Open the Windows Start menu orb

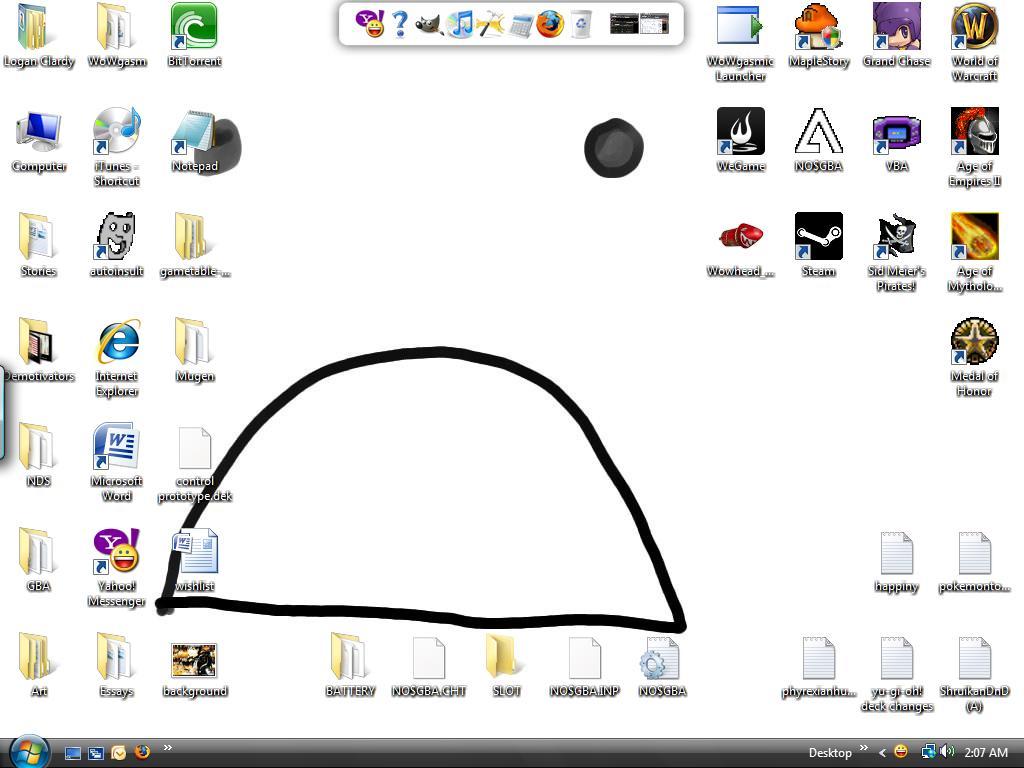[29, 751]
